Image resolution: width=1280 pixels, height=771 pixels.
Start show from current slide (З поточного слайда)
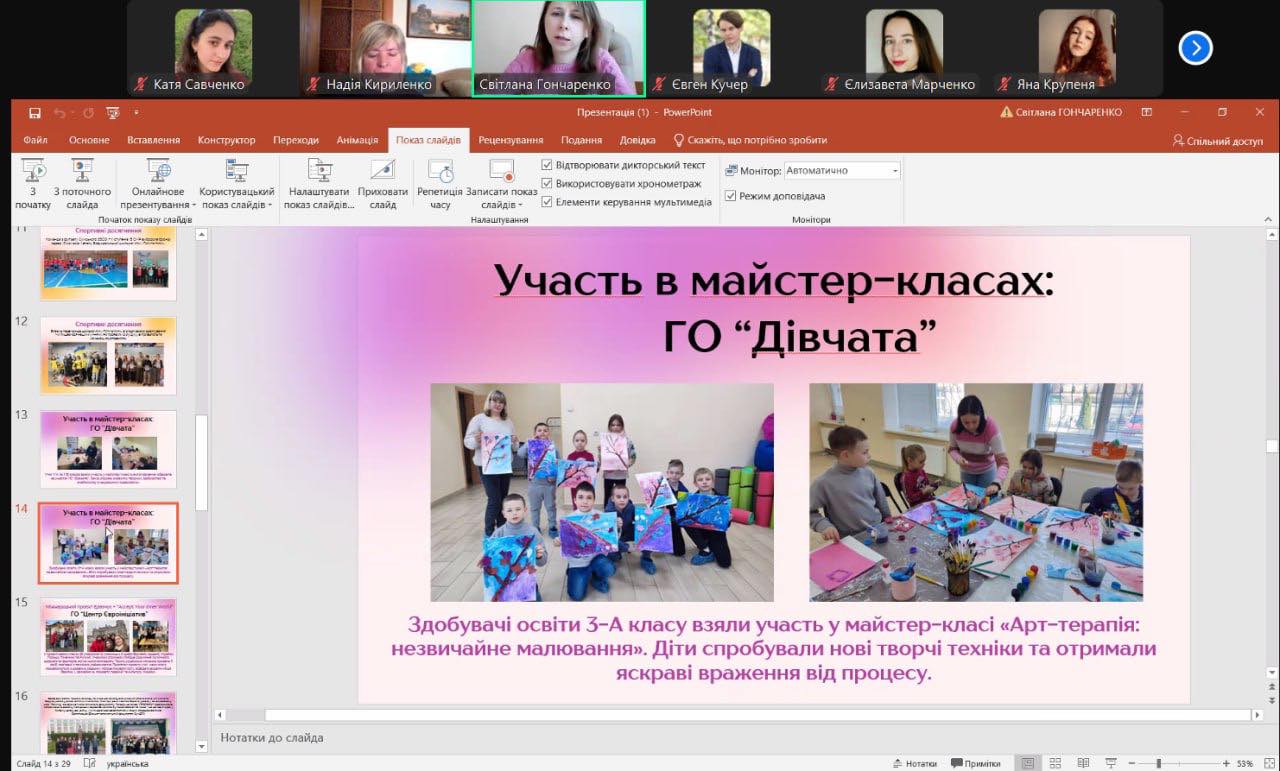tap(82, 184)
